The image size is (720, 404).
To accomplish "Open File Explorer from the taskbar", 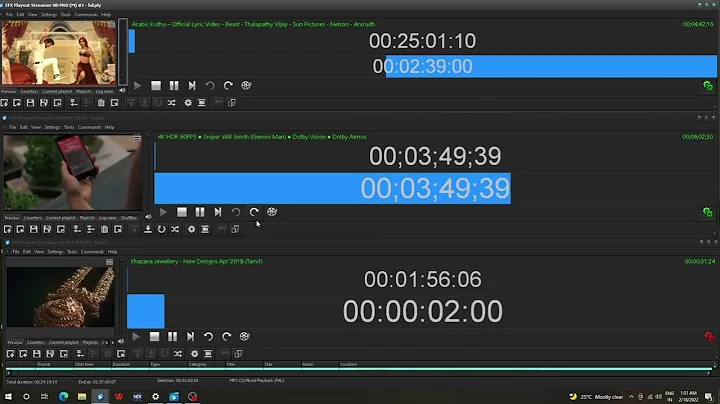I will 82,396.
